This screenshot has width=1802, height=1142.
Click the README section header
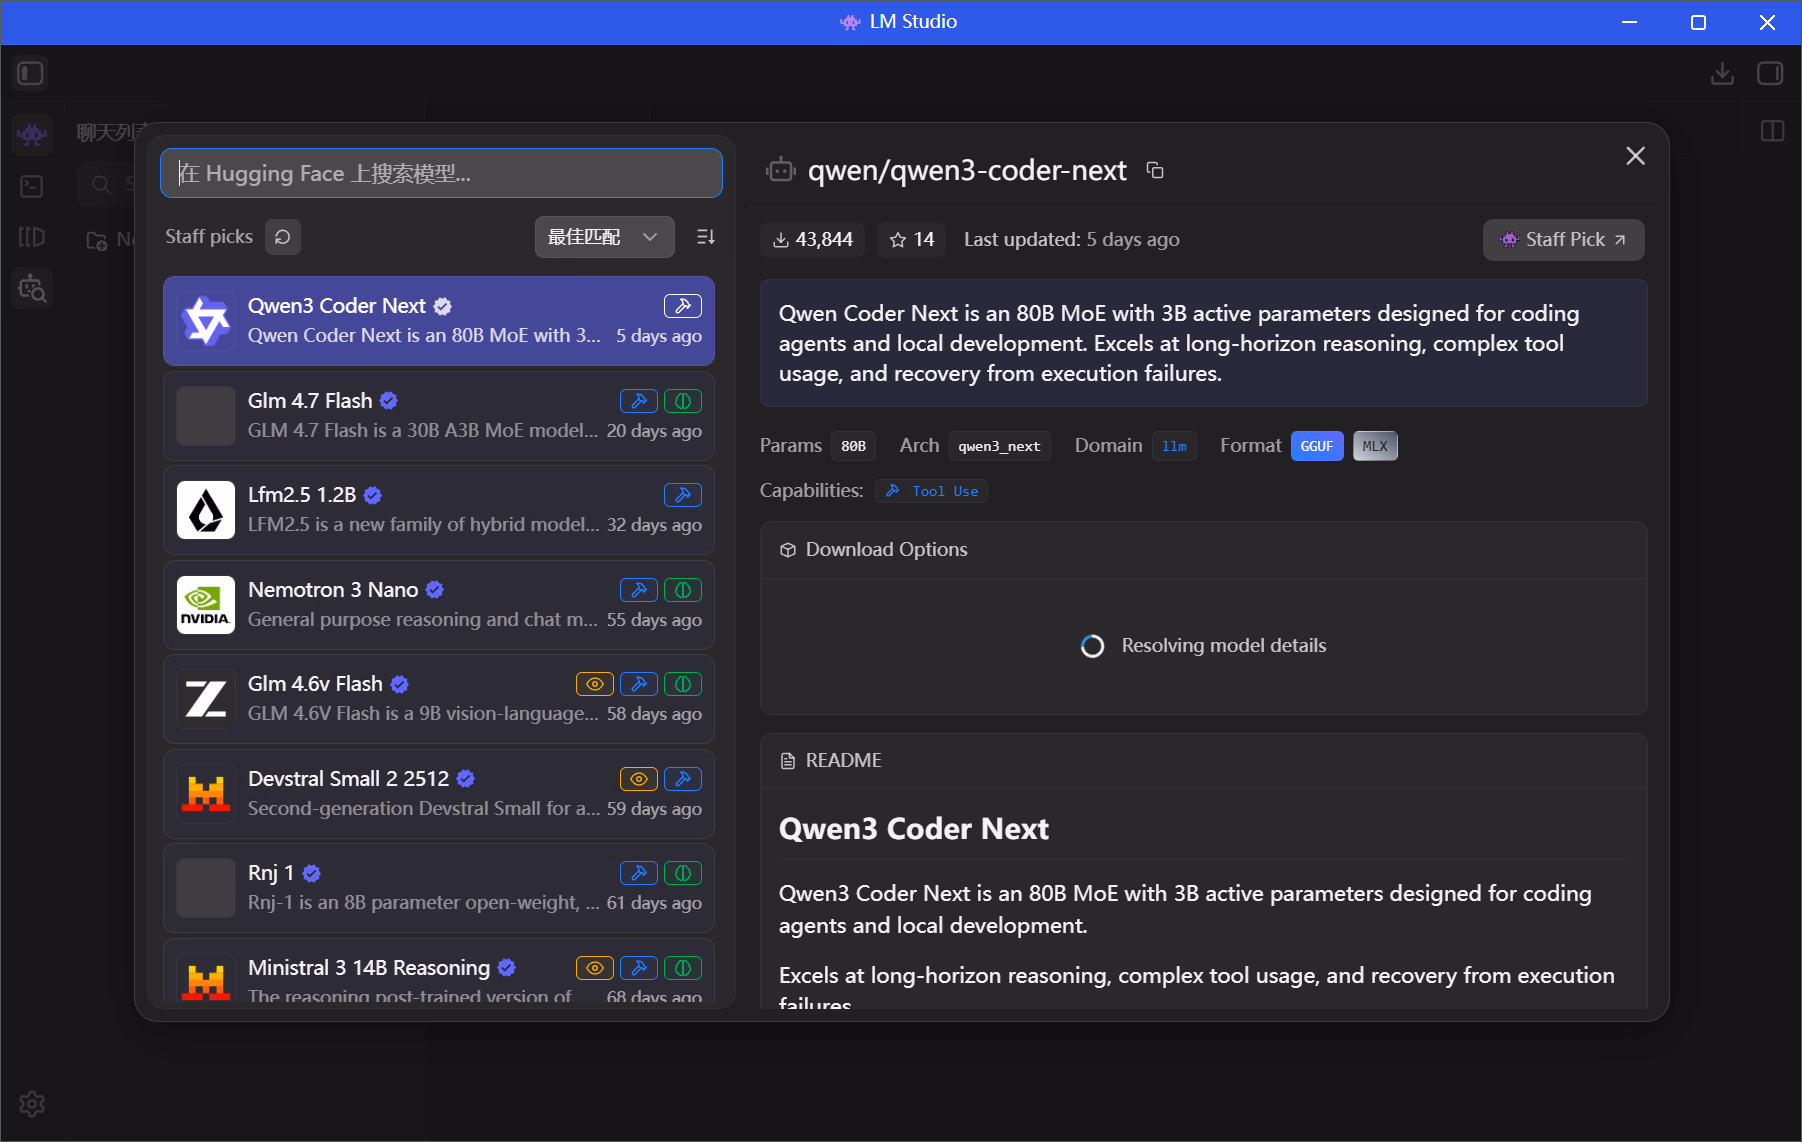pyautogui.click(x=1204, y=761)
